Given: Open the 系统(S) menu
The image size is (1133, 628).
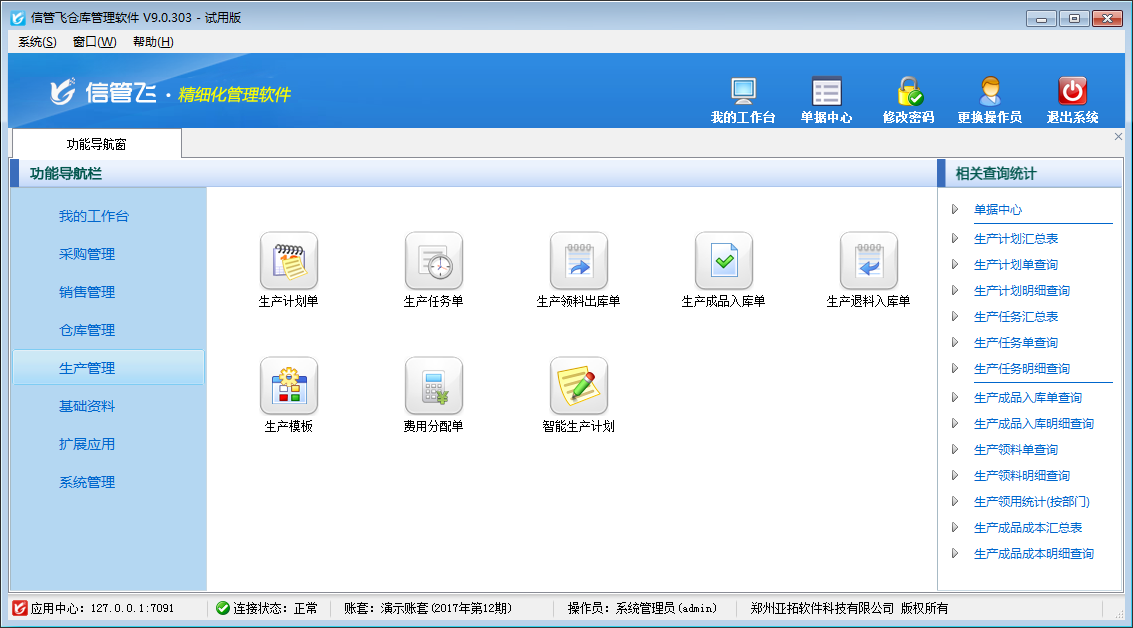Looking at the screenshot, I should (x=37, y=42).
